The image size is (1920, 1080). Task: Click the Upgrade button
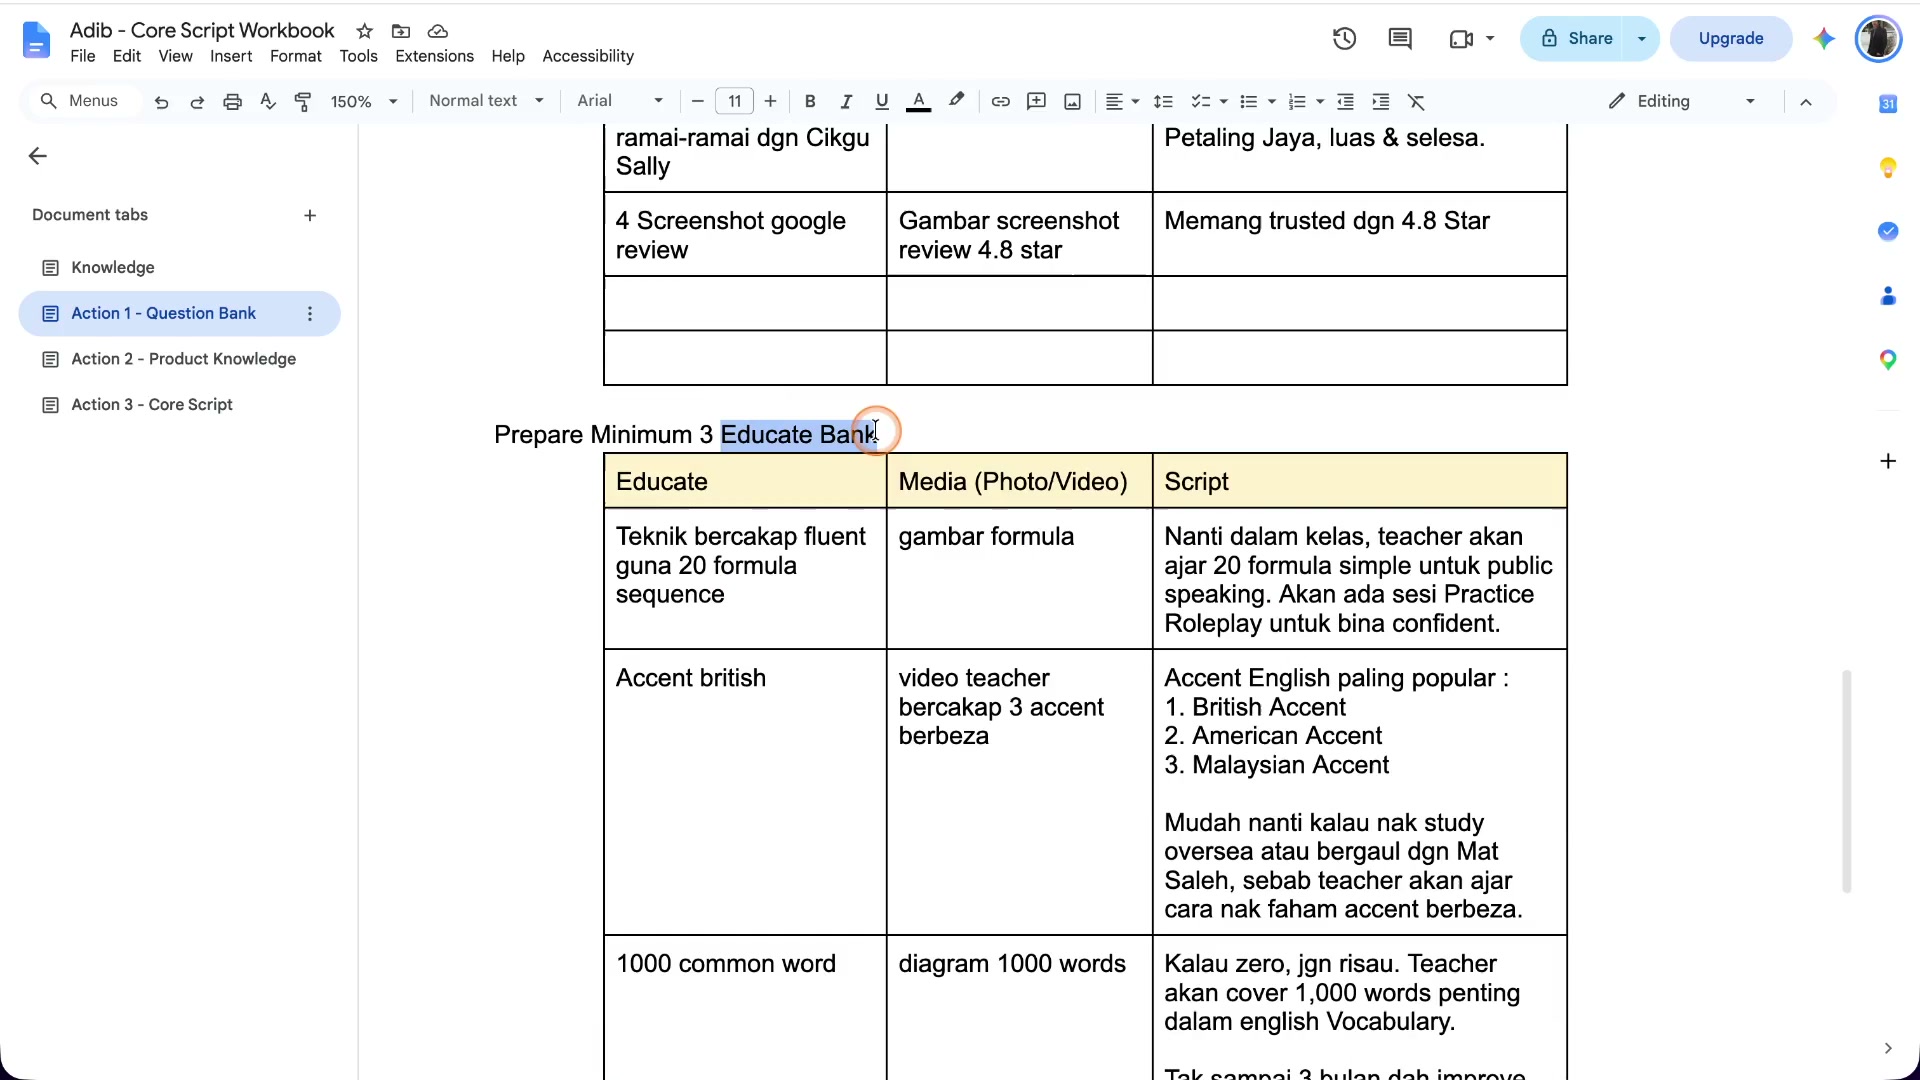pos(1731,39)
